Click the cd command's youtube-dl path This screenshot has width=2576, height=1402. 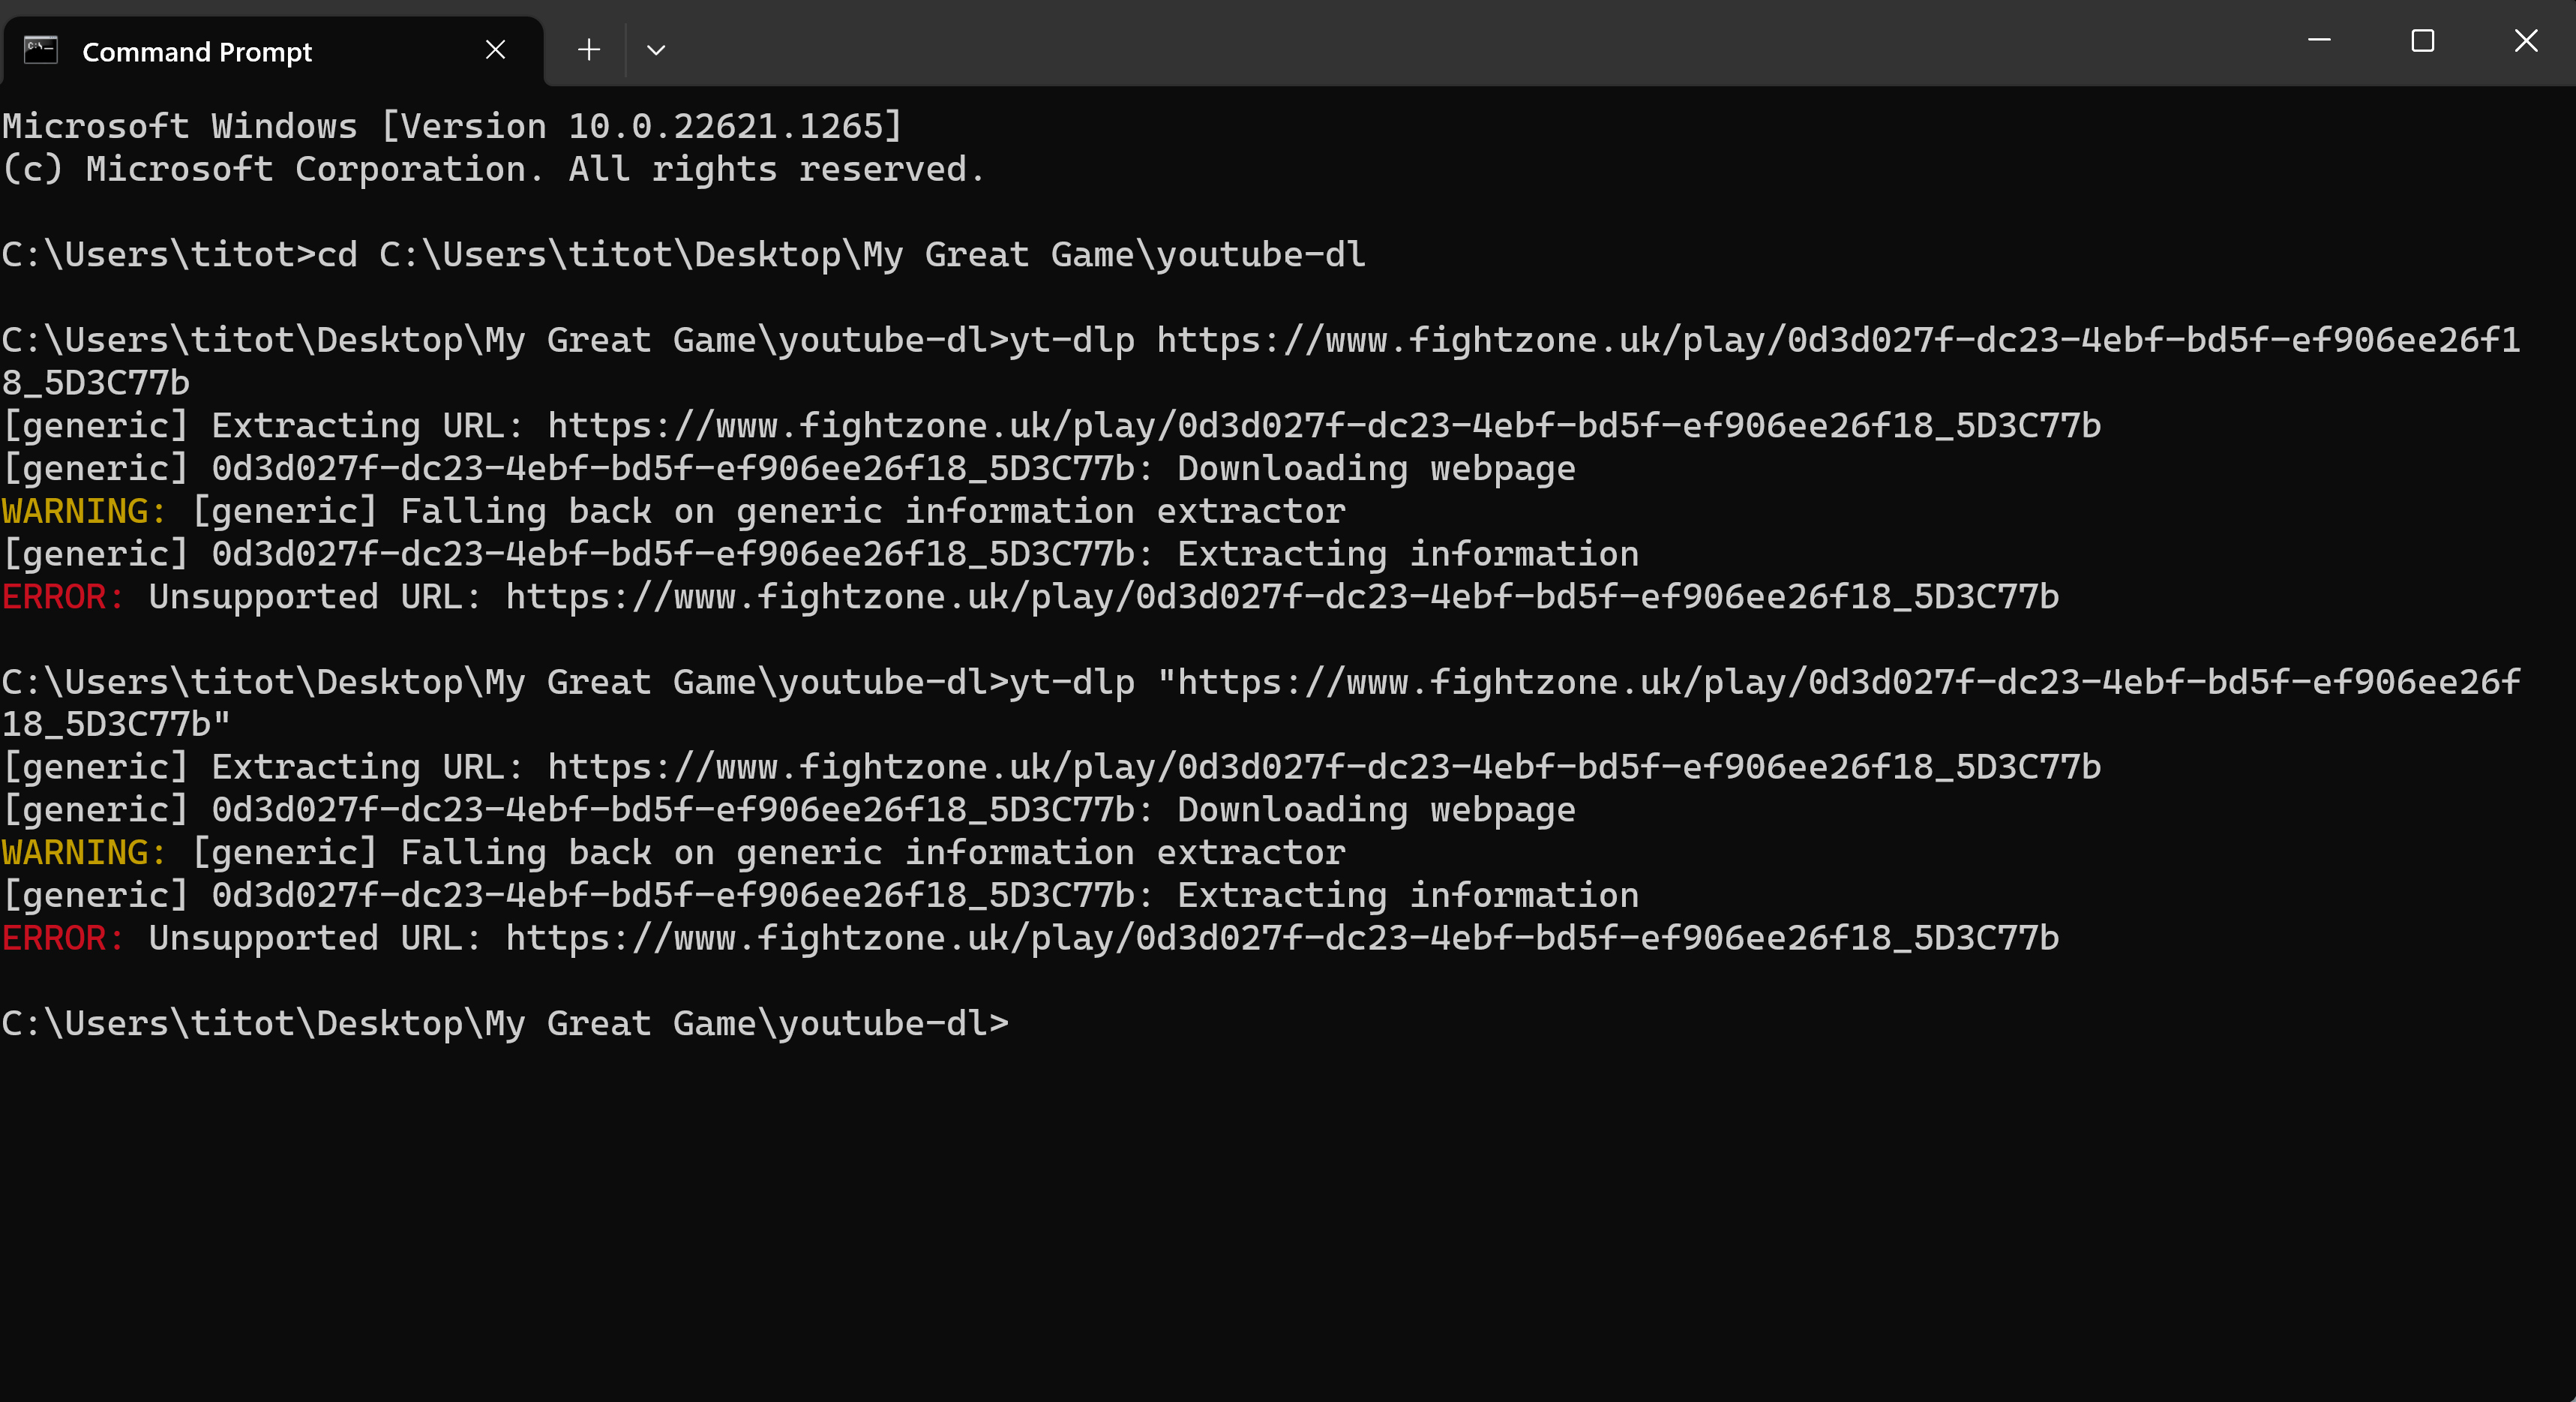(872, 255)
